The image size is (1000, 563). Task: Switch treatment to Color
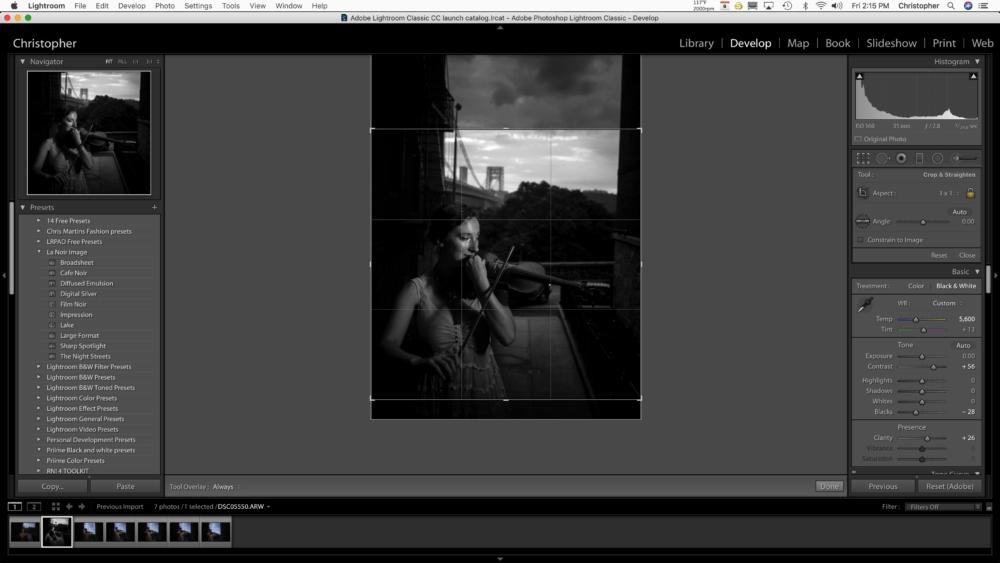click(916, 286)
